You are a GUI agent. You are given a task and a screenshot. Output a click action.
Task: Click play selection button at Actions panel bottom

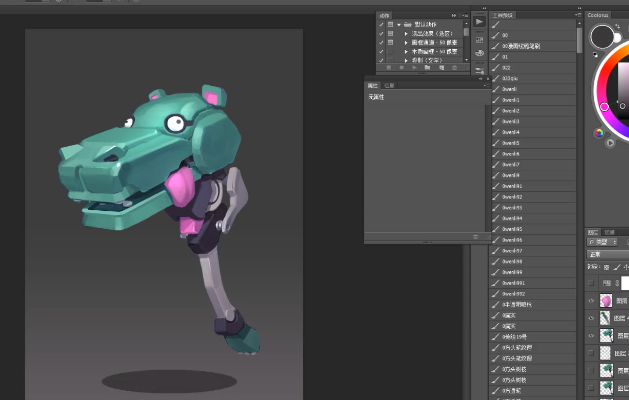point(414,68)
